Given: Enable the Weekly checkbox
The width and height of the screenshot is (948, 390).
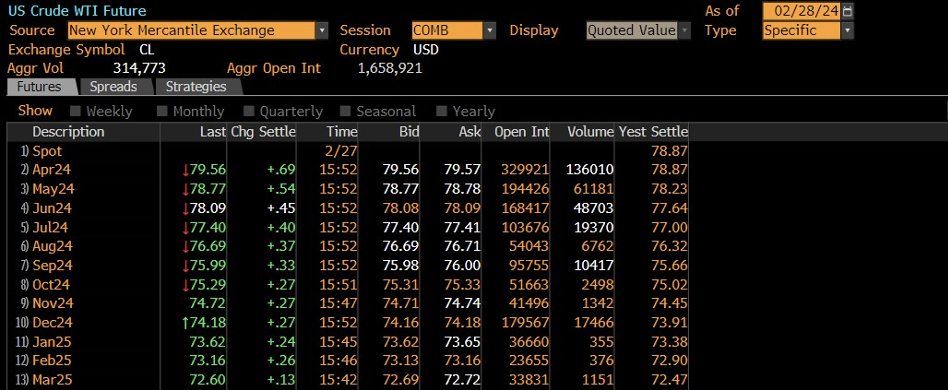Looking at the screenshot, I should click(x=76, y=111).
